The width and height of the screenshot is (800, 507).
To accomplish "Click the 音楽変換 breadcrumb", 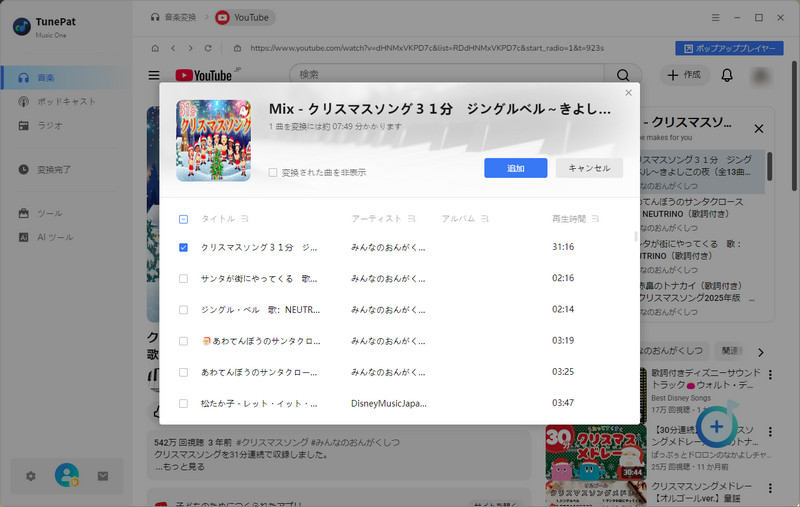I will click(173, 17).
